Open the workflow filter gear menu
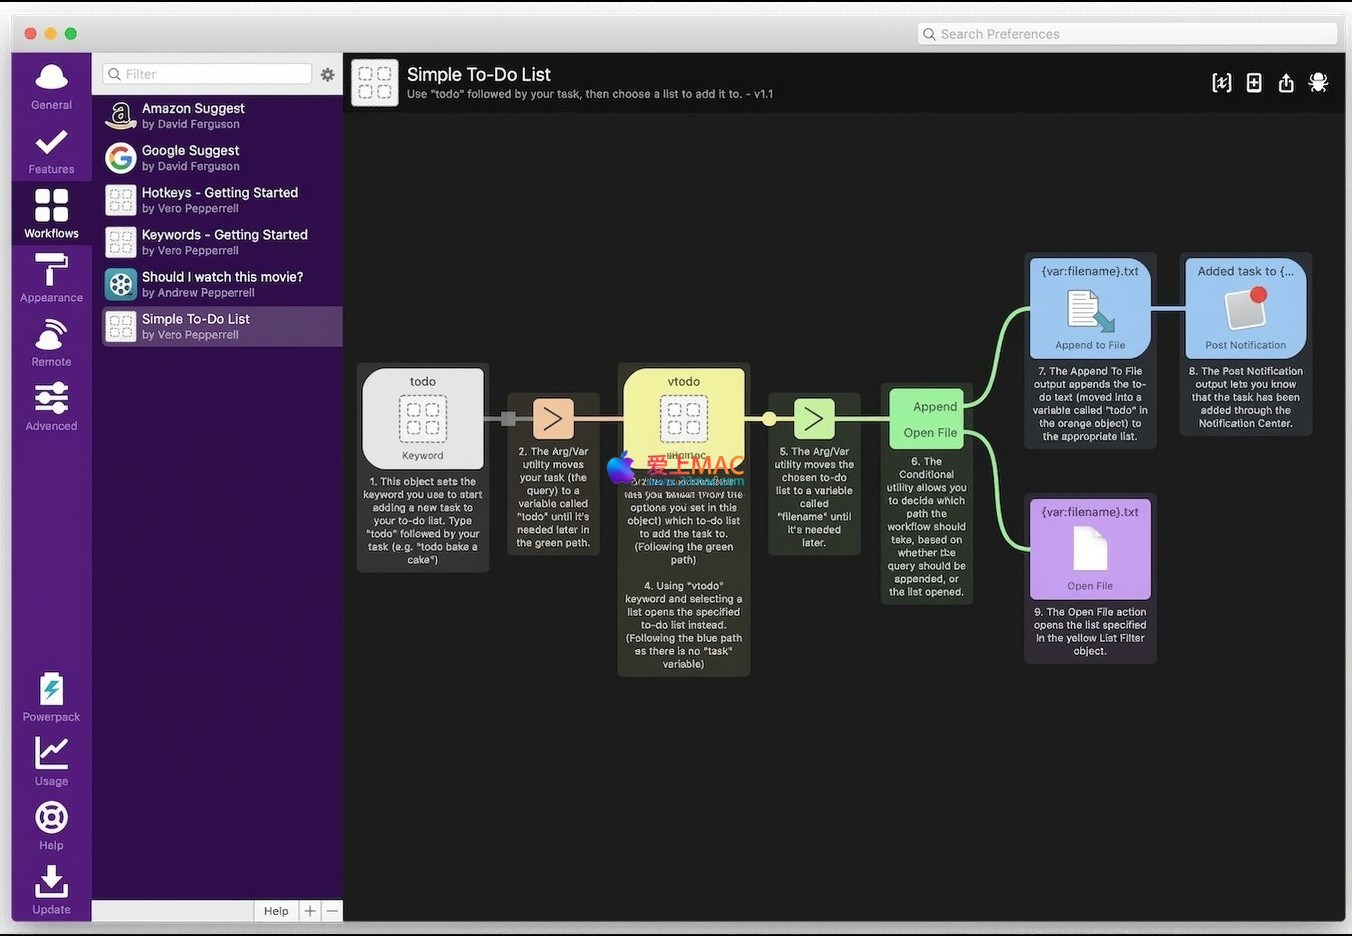This screenshot has height=936, width=1352. pos(327,74)
